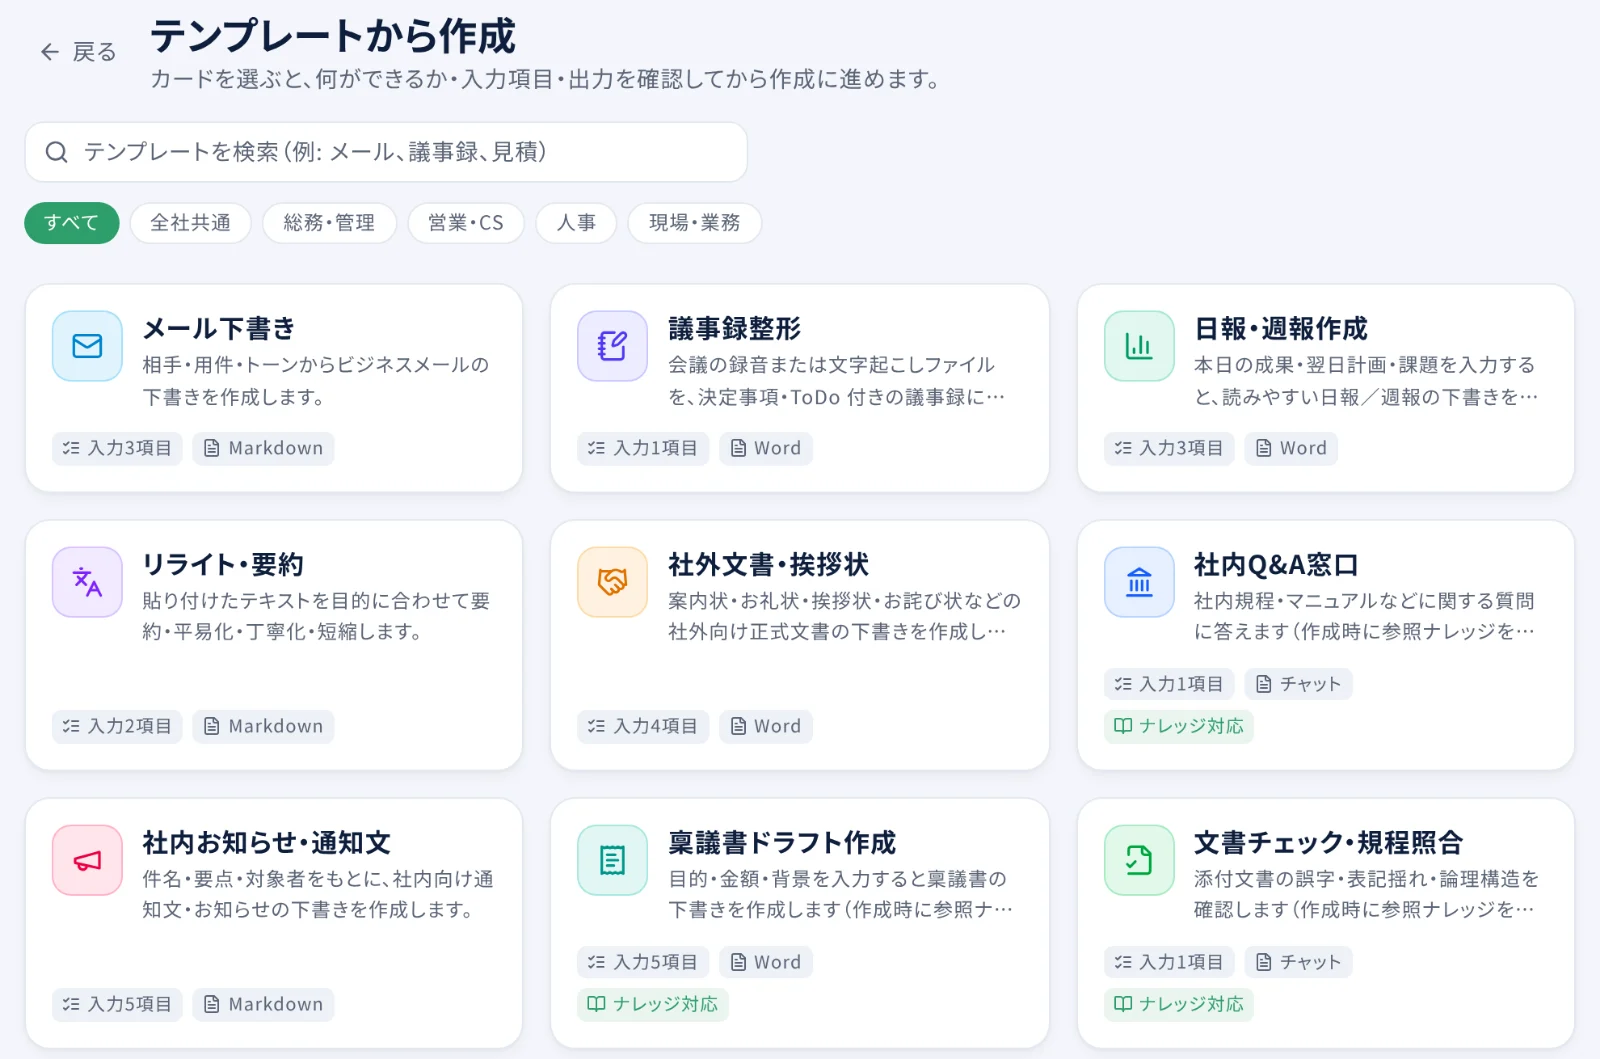Click 入力2項目 tag on リライト・要約 card
Screen dimensions: 1600x1059
(x=117, y=726)
